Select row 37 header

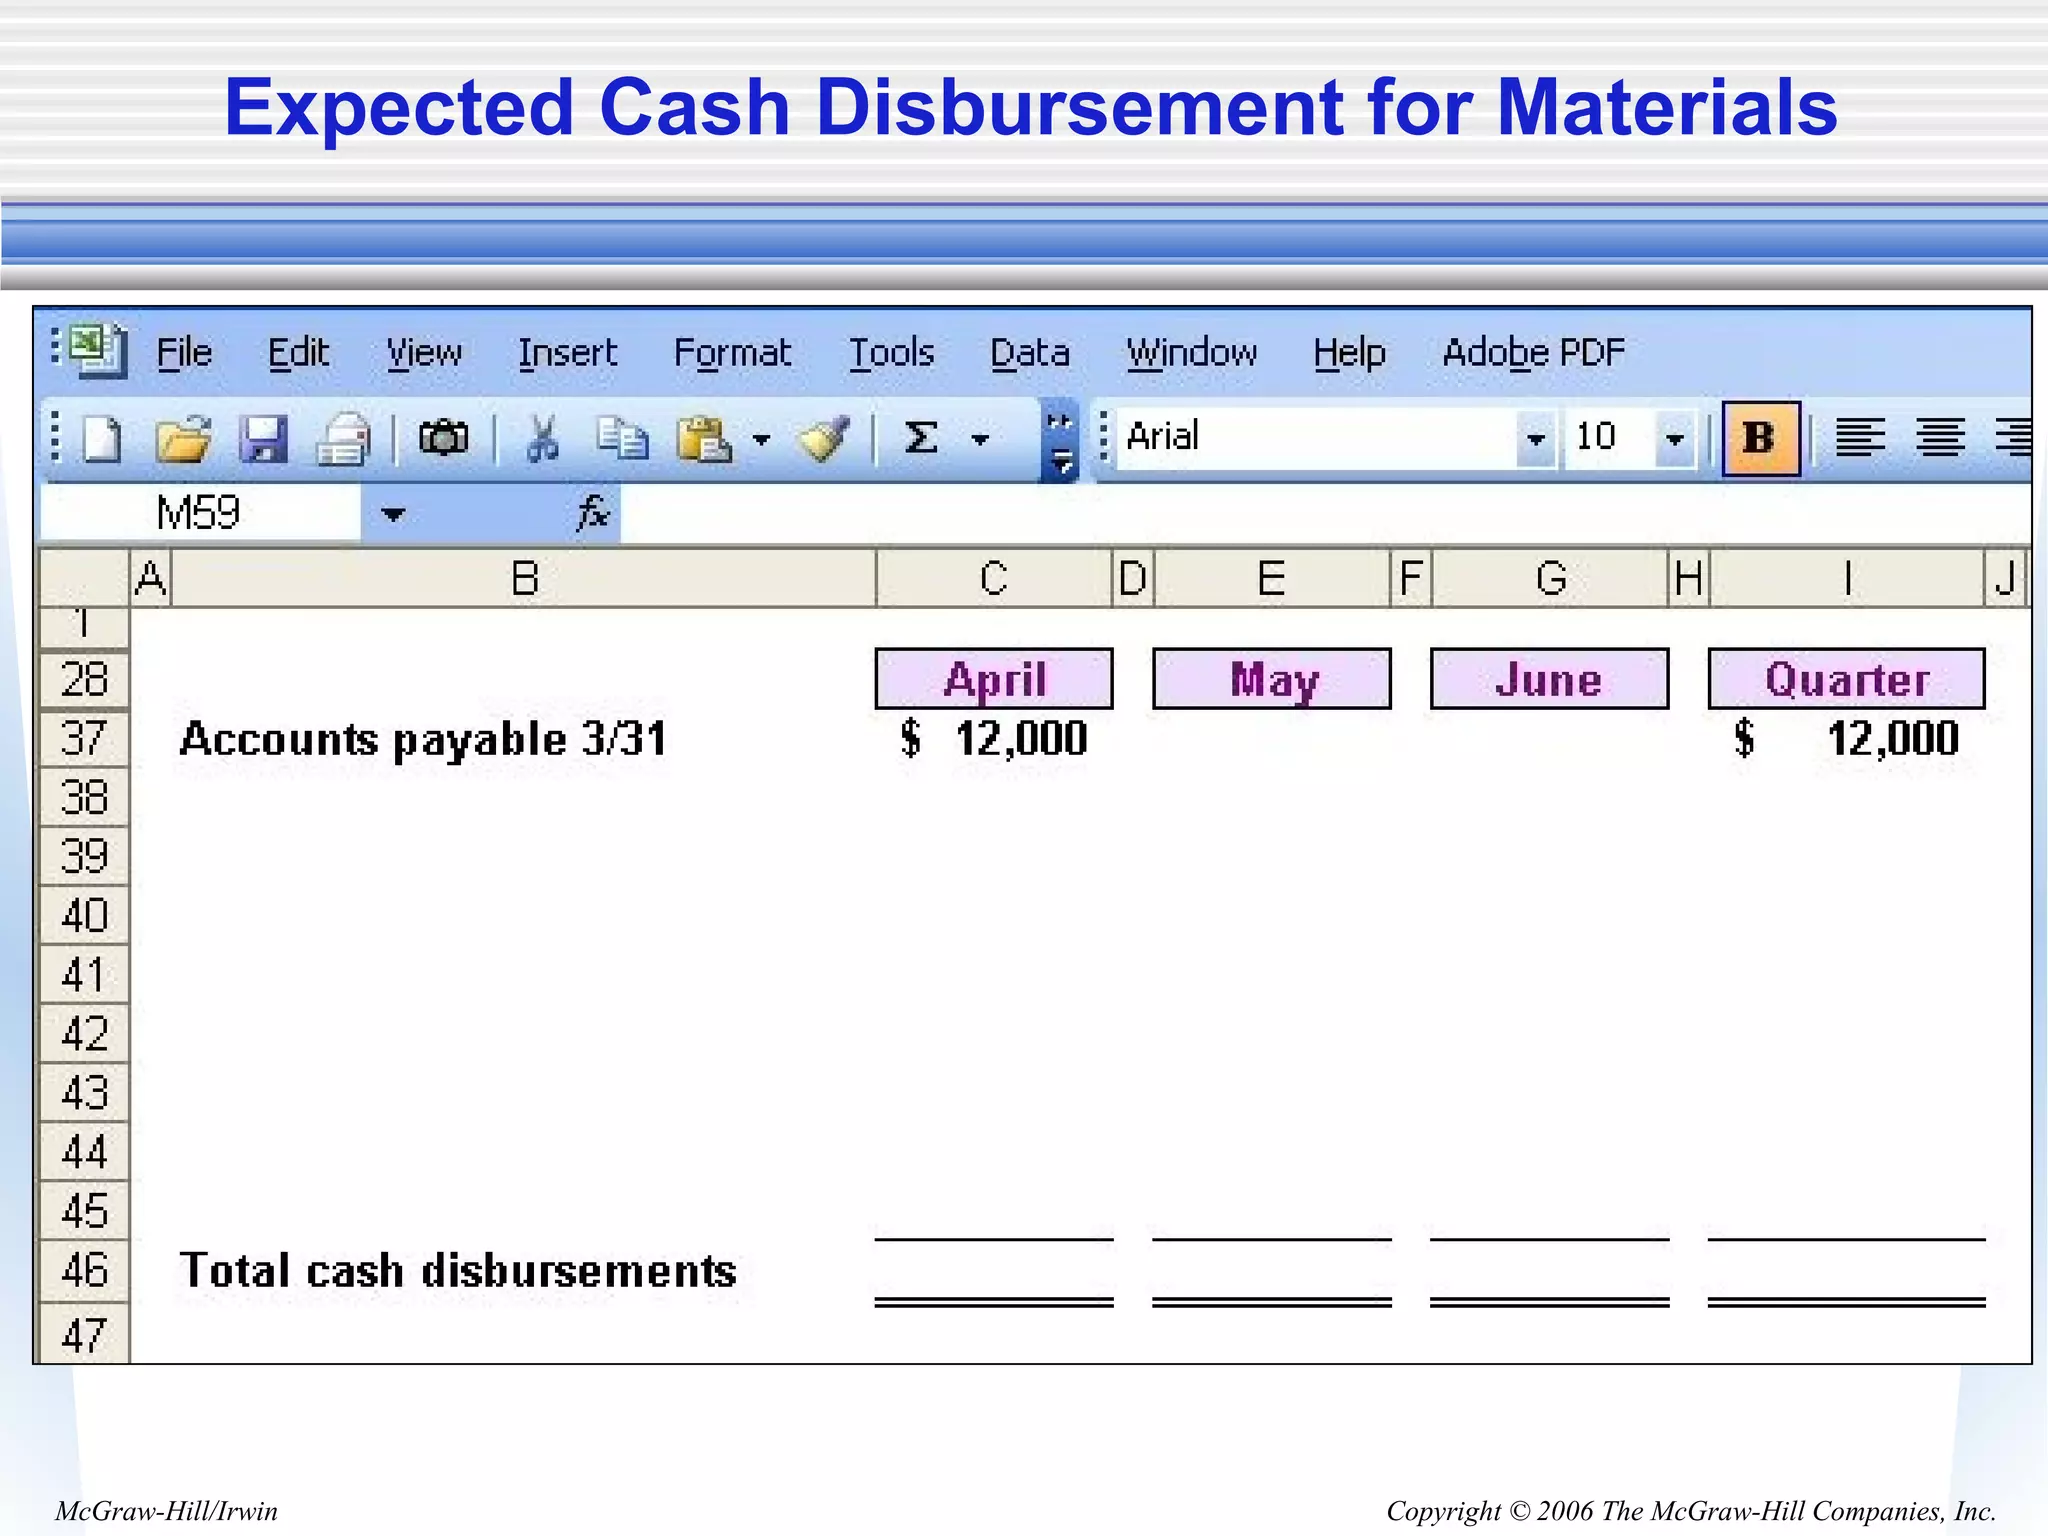point(84,739)
